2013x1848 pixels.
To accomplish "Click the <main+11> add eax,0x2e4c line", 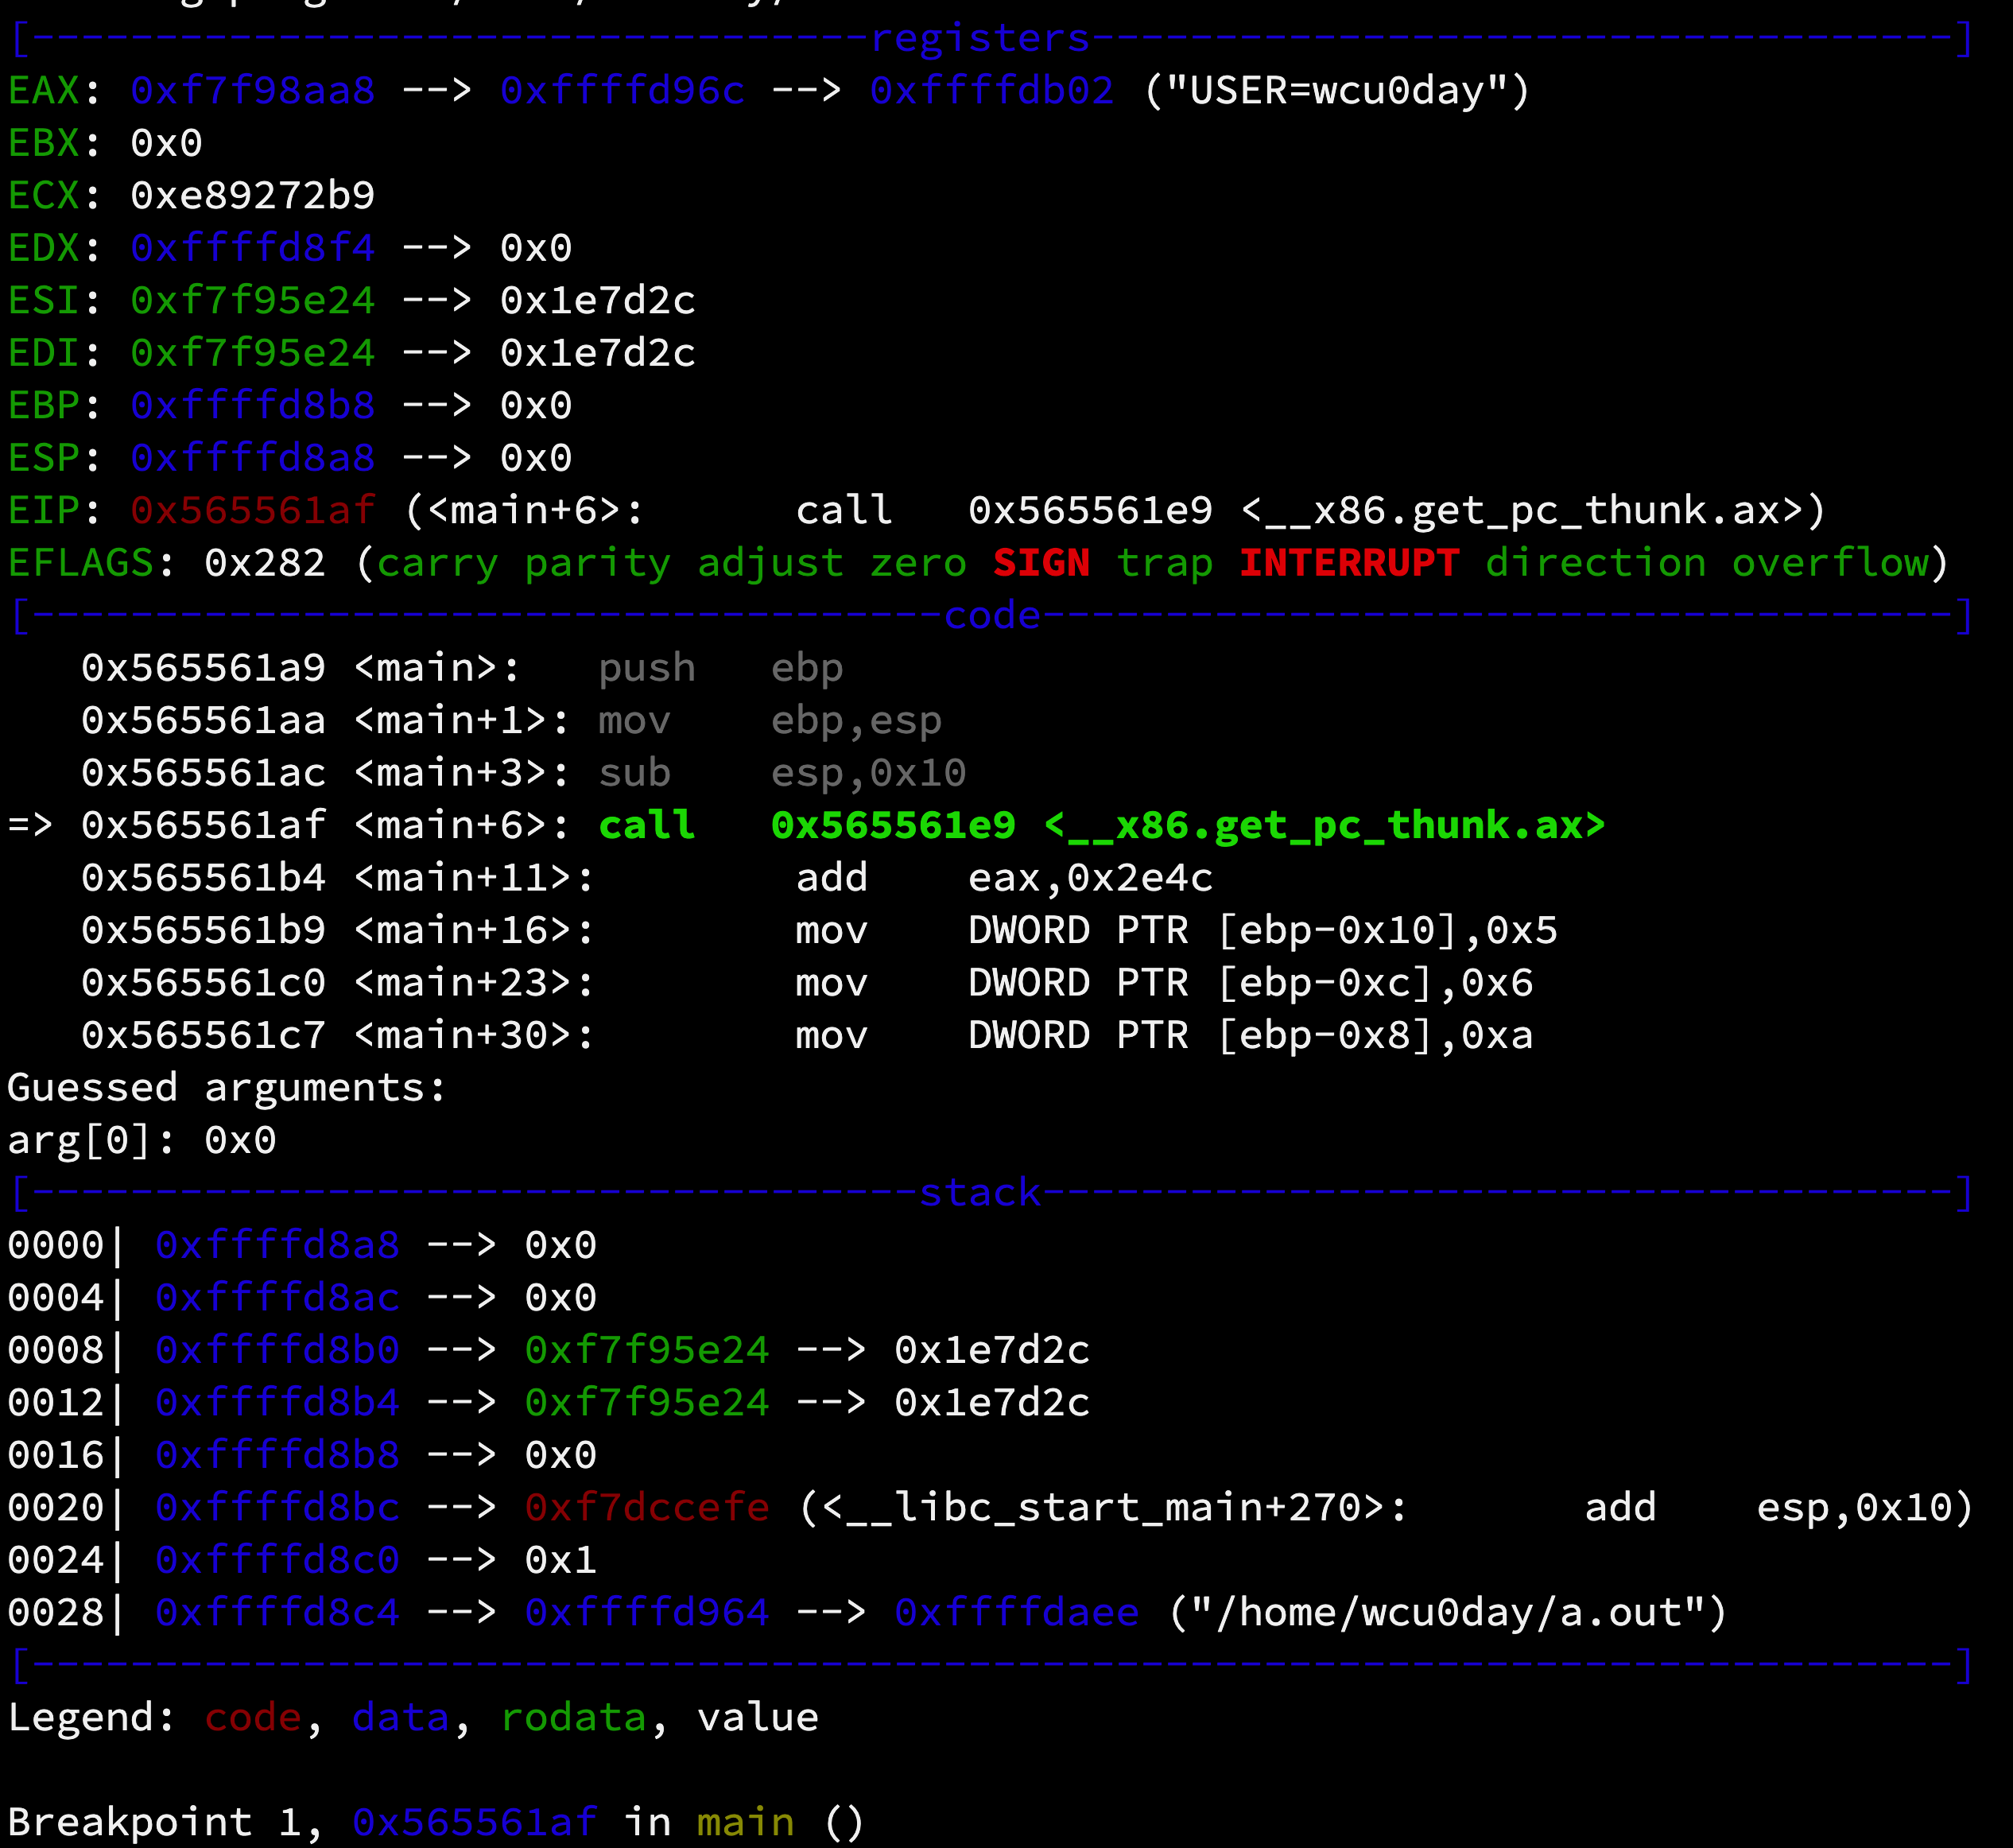I will pyautogui.click(x=647, y=878).
